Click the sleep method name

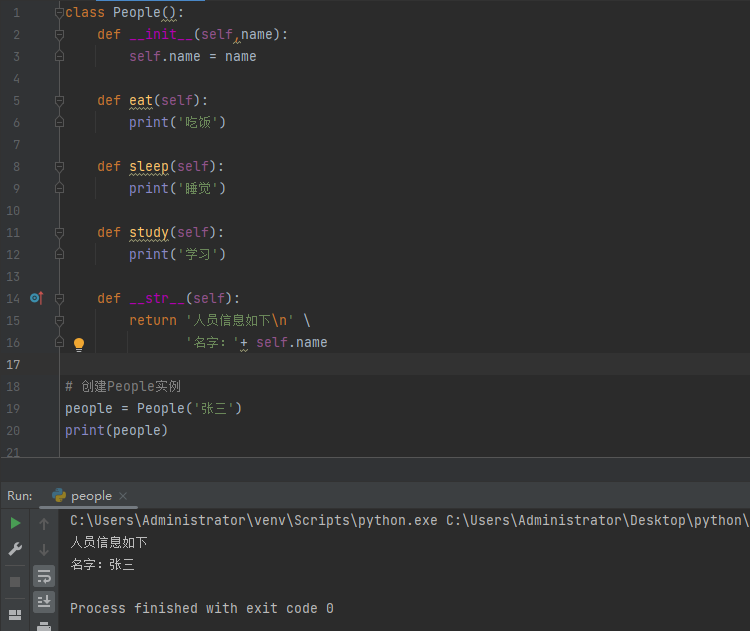(149, 166)
